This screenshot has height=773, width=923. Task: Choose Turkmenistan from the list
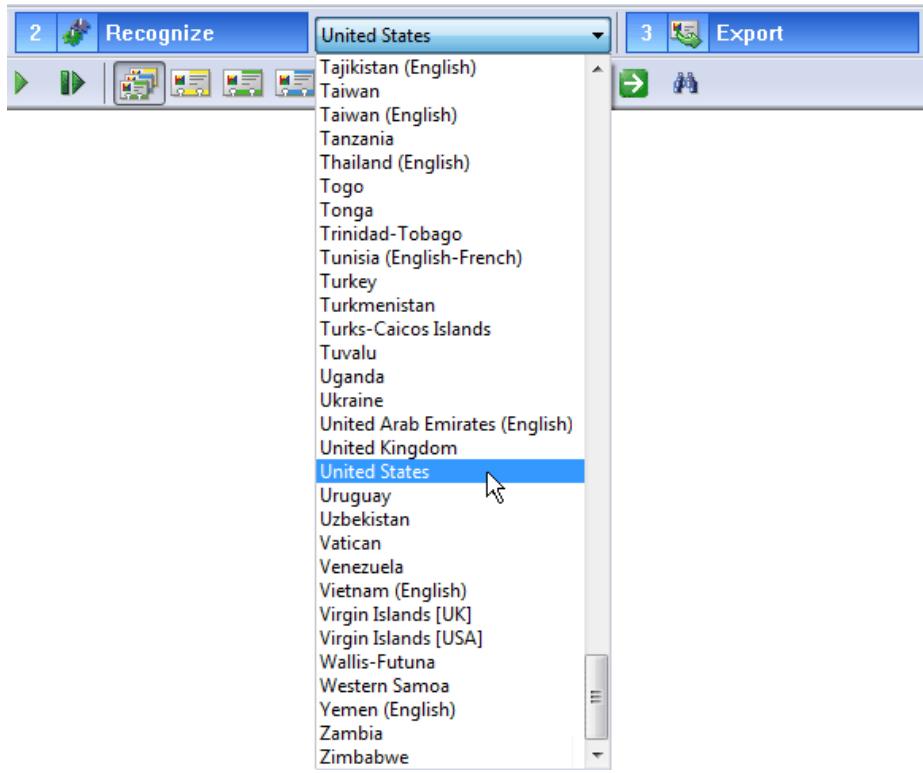[x=450, y=305]
